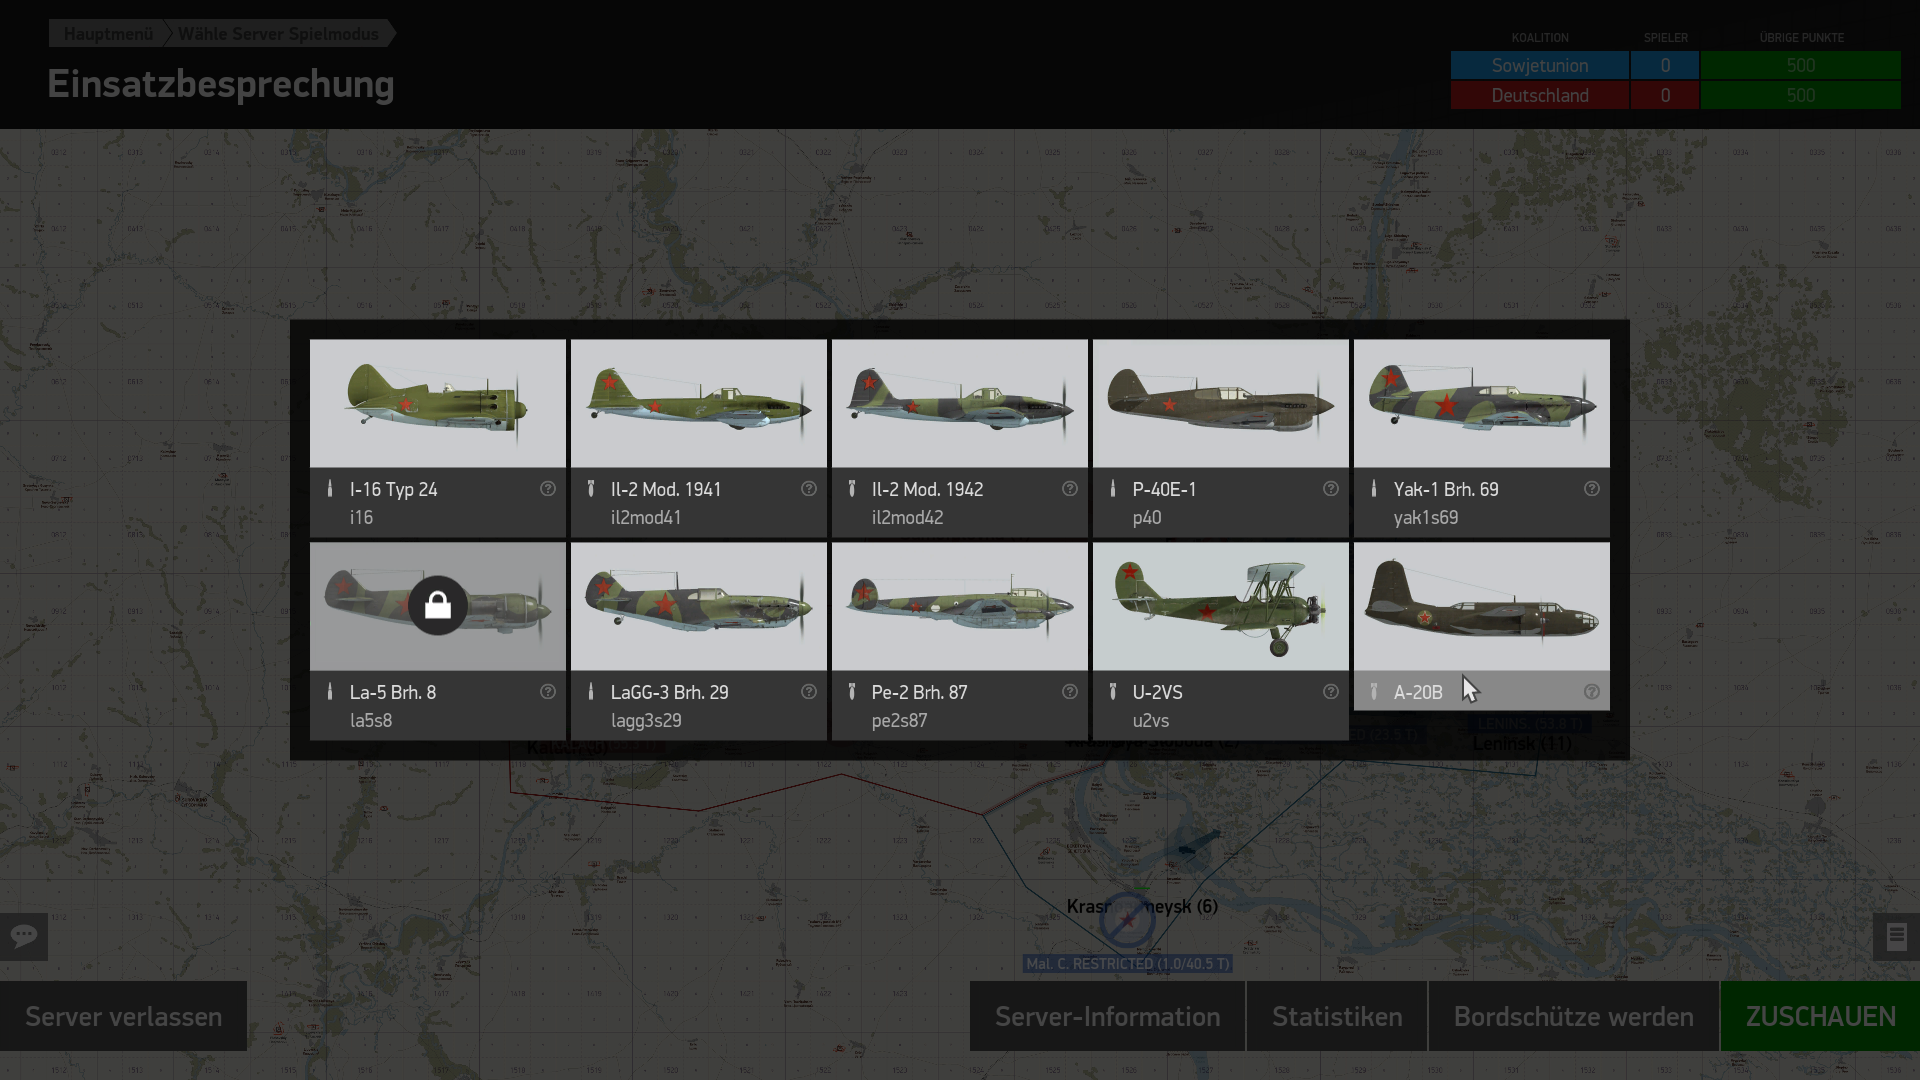Click Sowjetunion player count 0
Viewport: 1920px width, 1080px height.
[1665, 65]
